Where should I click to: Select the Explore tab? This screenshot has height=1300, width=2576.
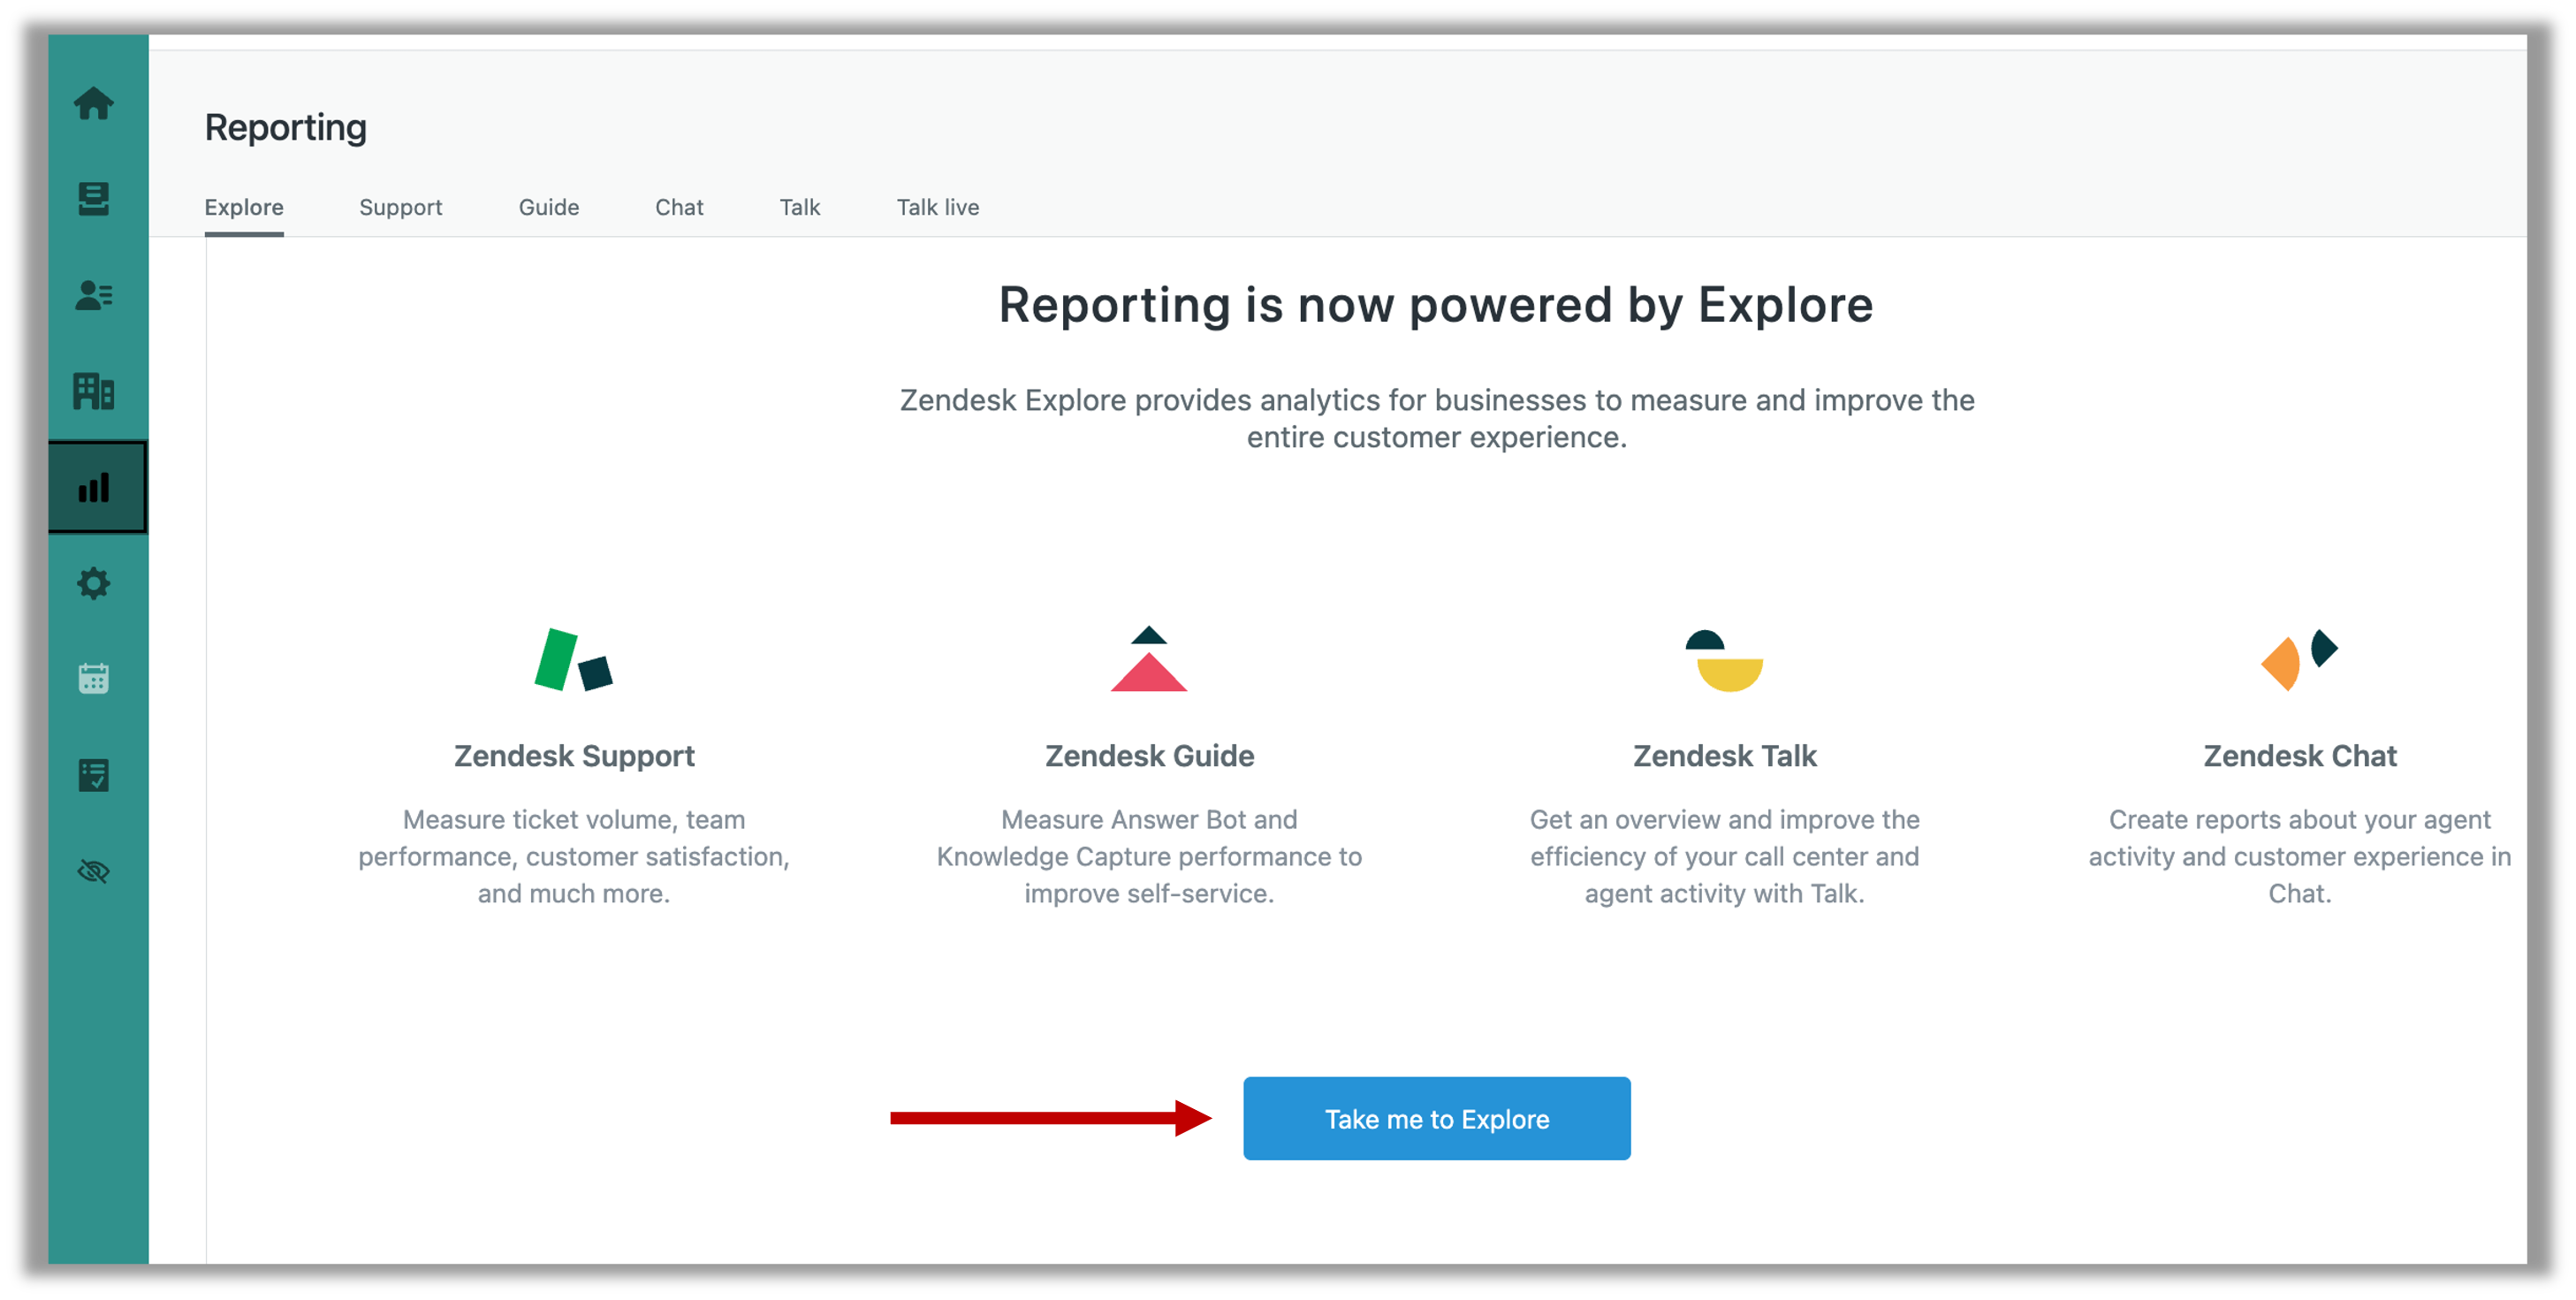coord(244,207)
